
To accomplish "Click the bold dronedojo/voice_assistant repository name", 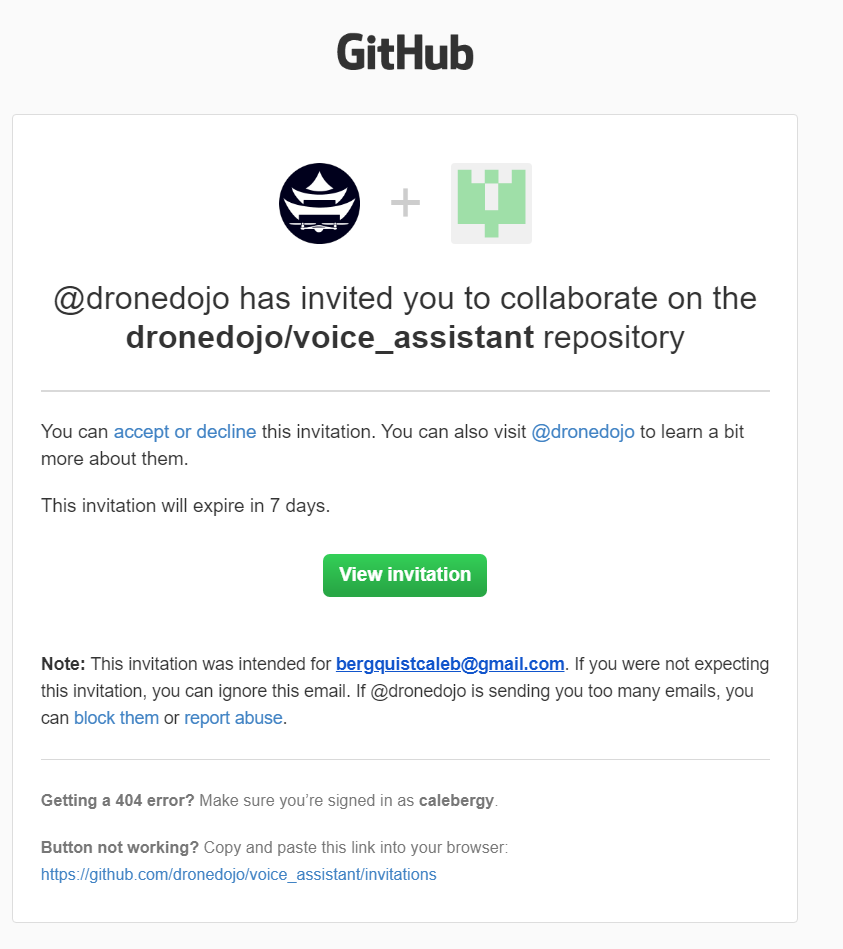I will (330, 337).
